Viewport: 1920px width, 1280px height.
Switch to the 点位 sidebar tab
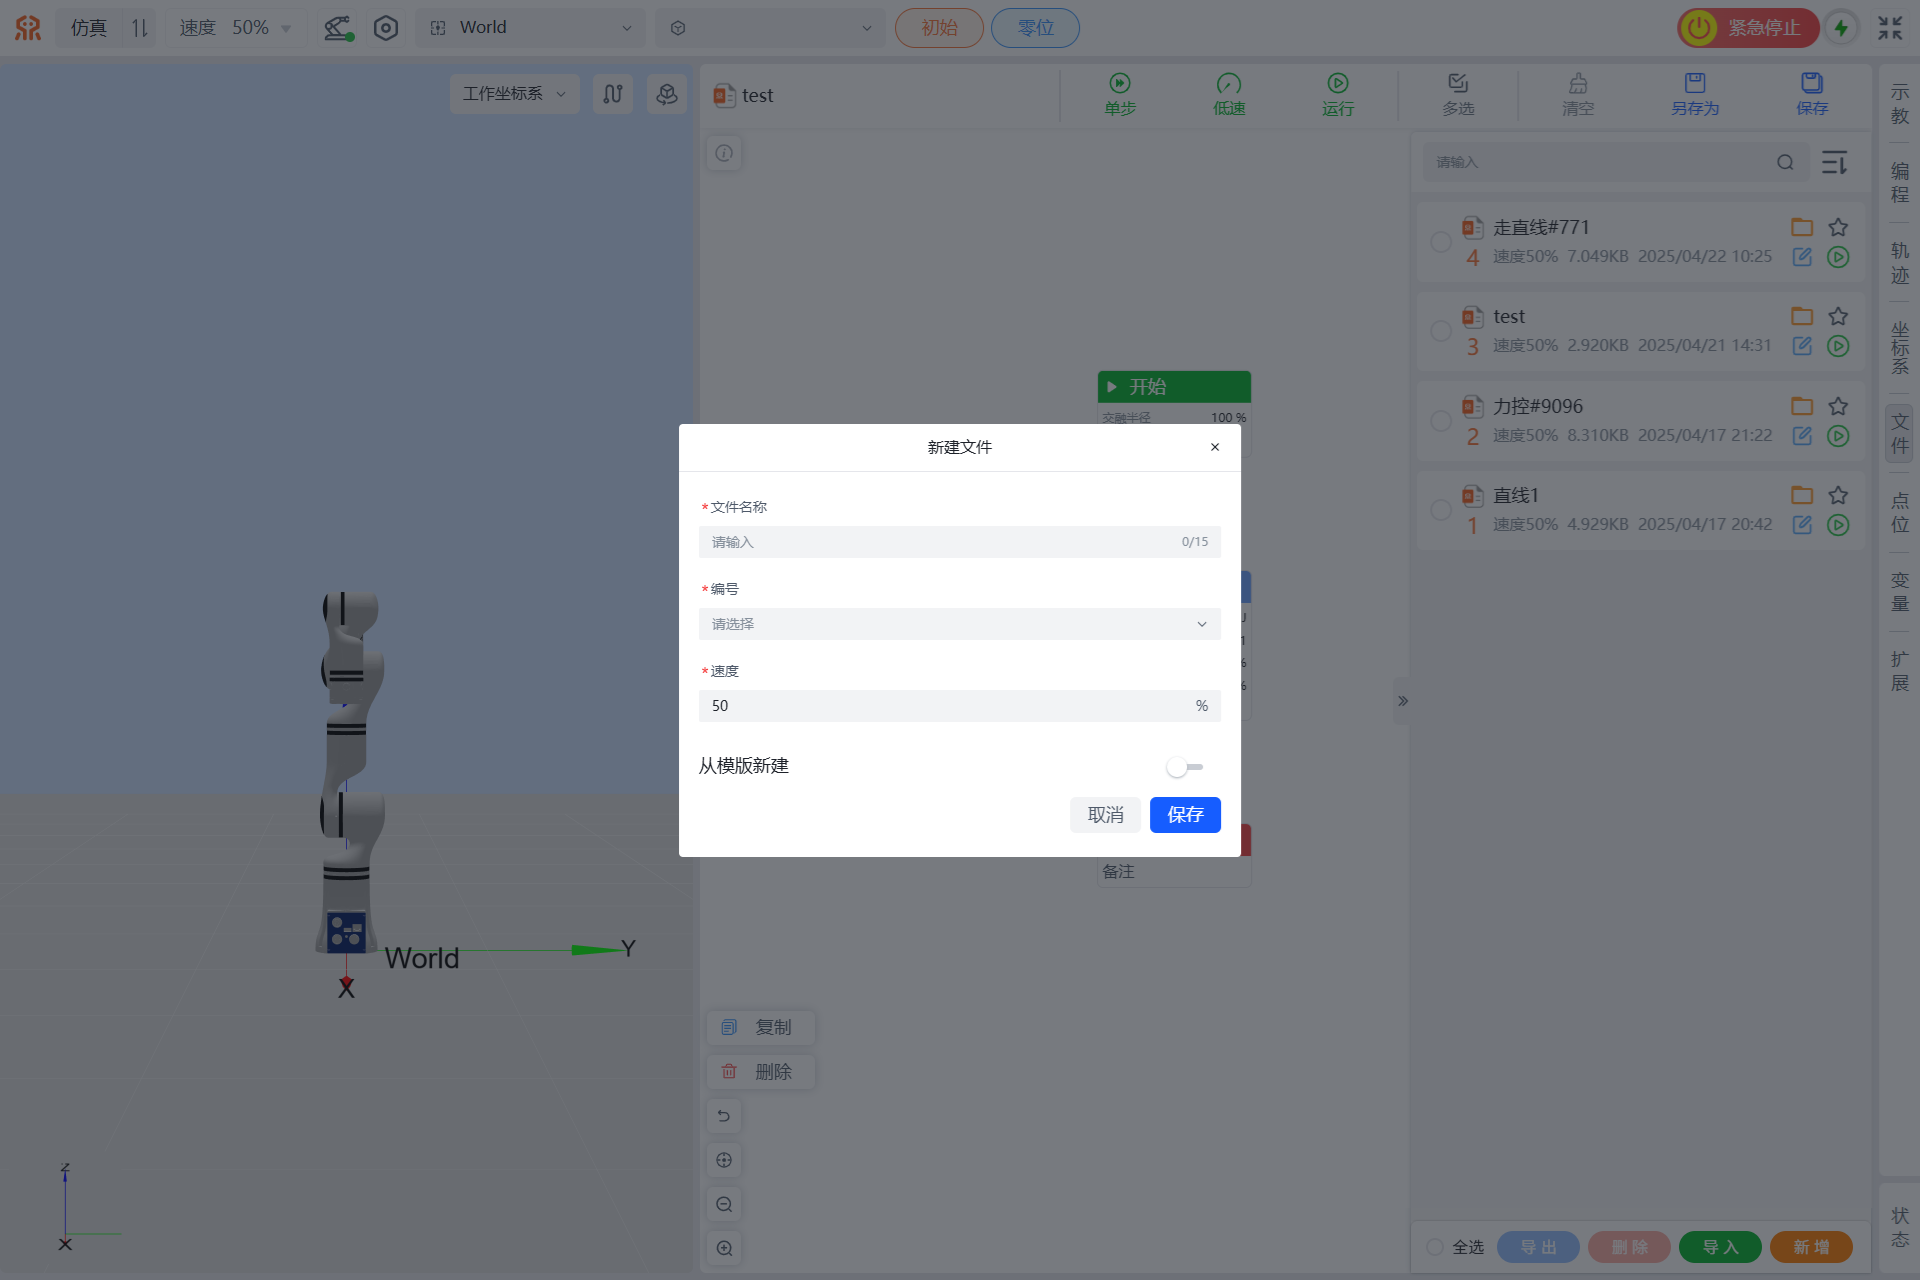click(1900, 512)
